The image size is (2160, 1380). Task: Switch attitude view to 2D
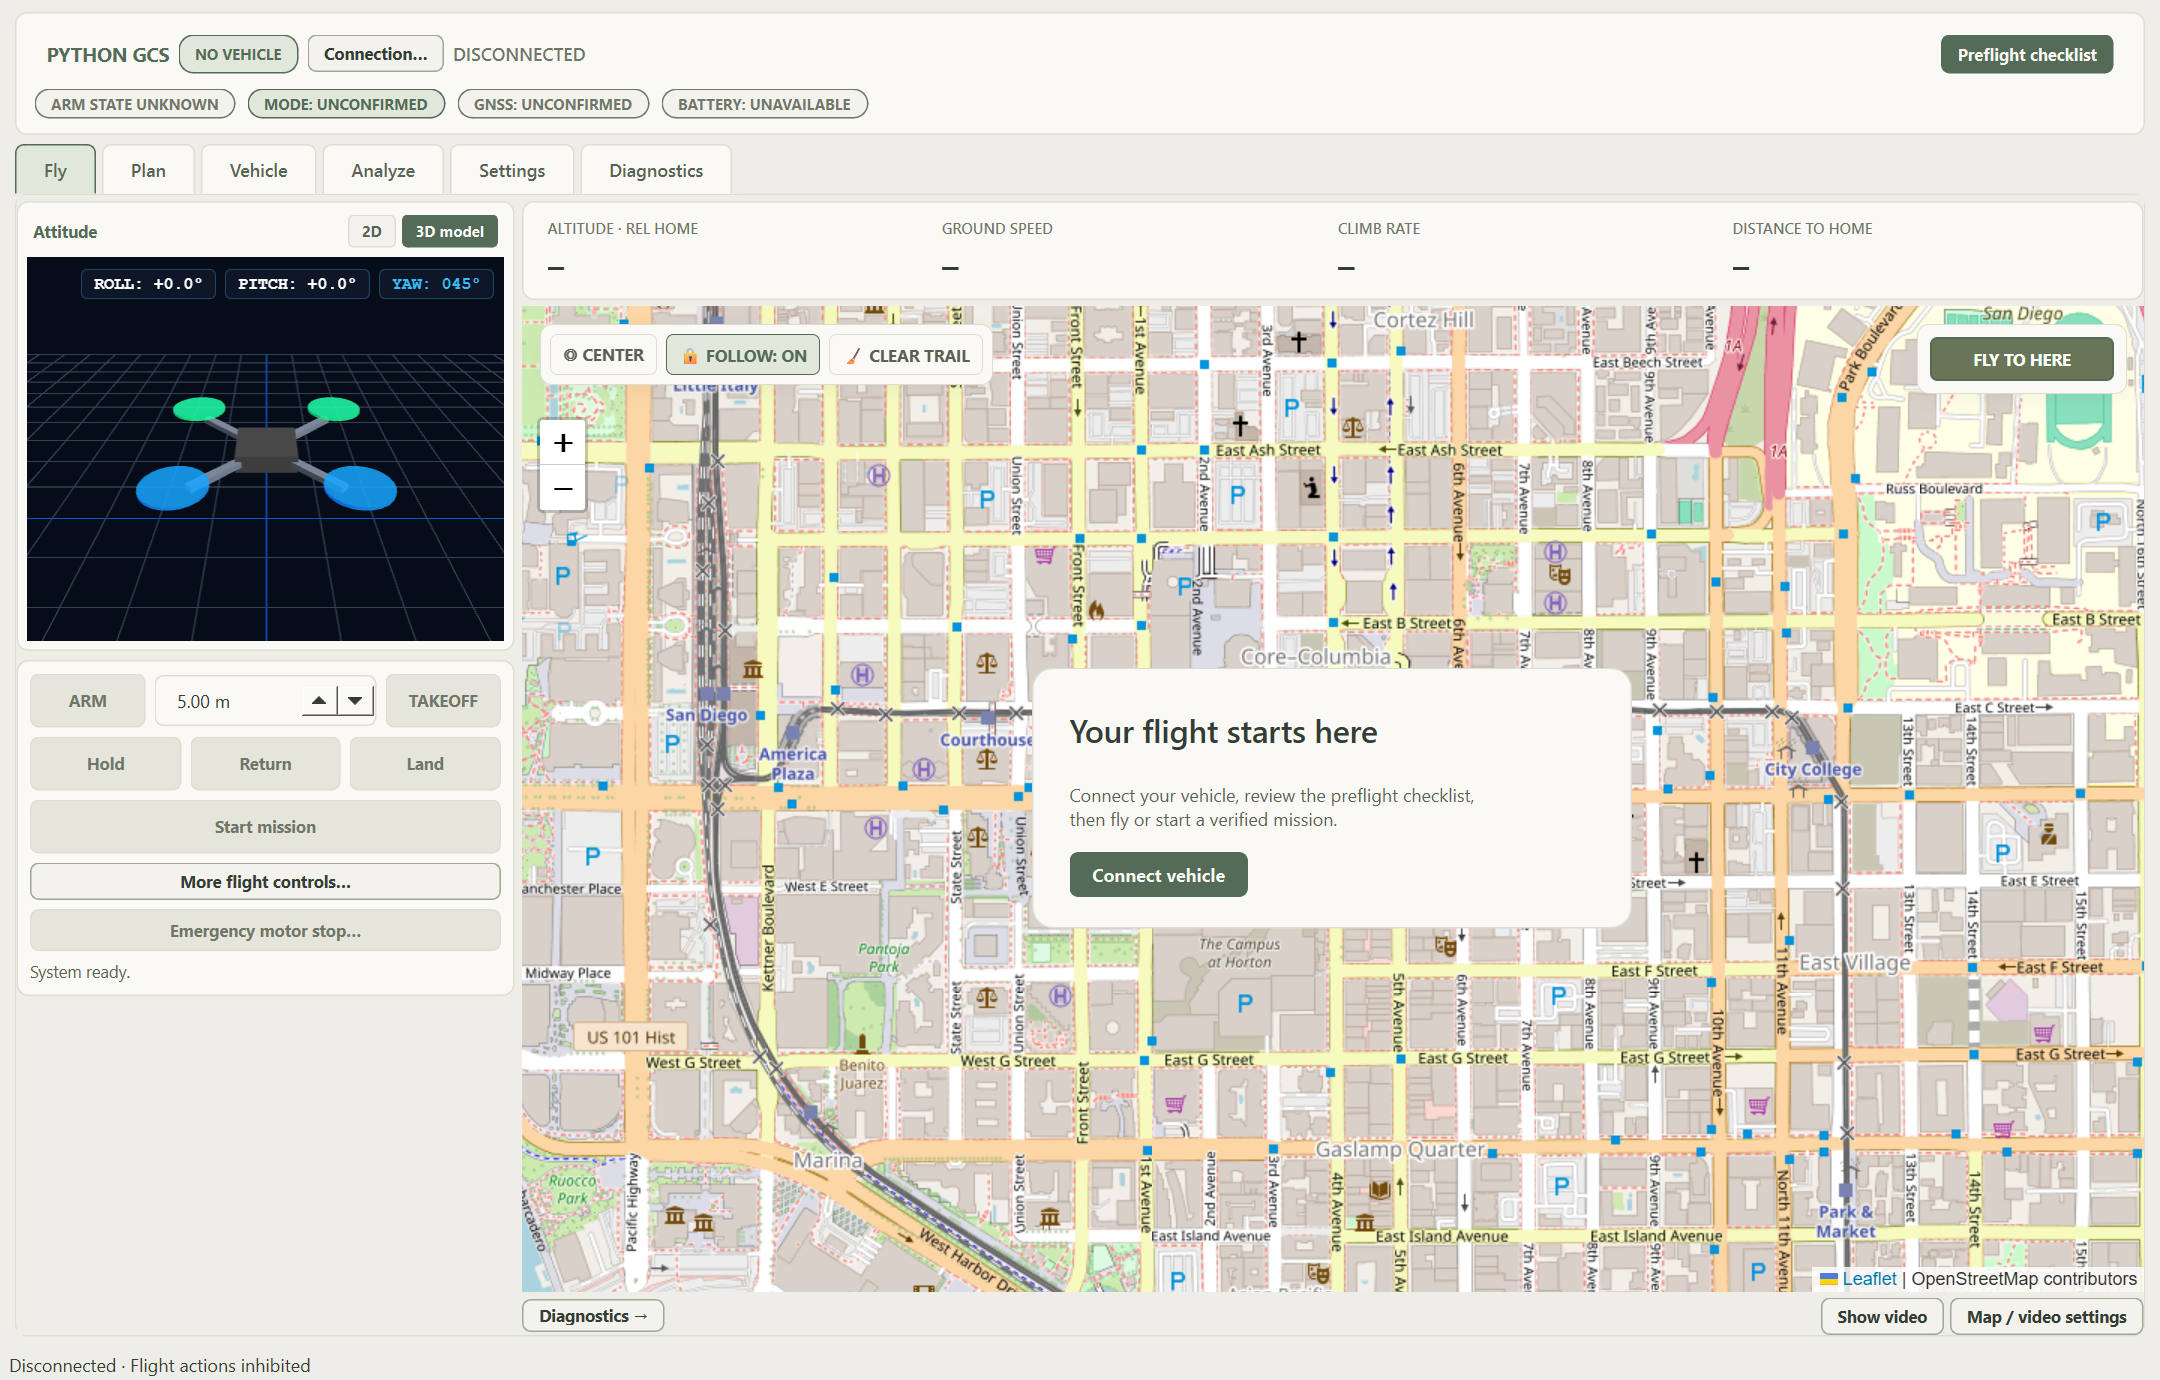click(x=372, y=231)
